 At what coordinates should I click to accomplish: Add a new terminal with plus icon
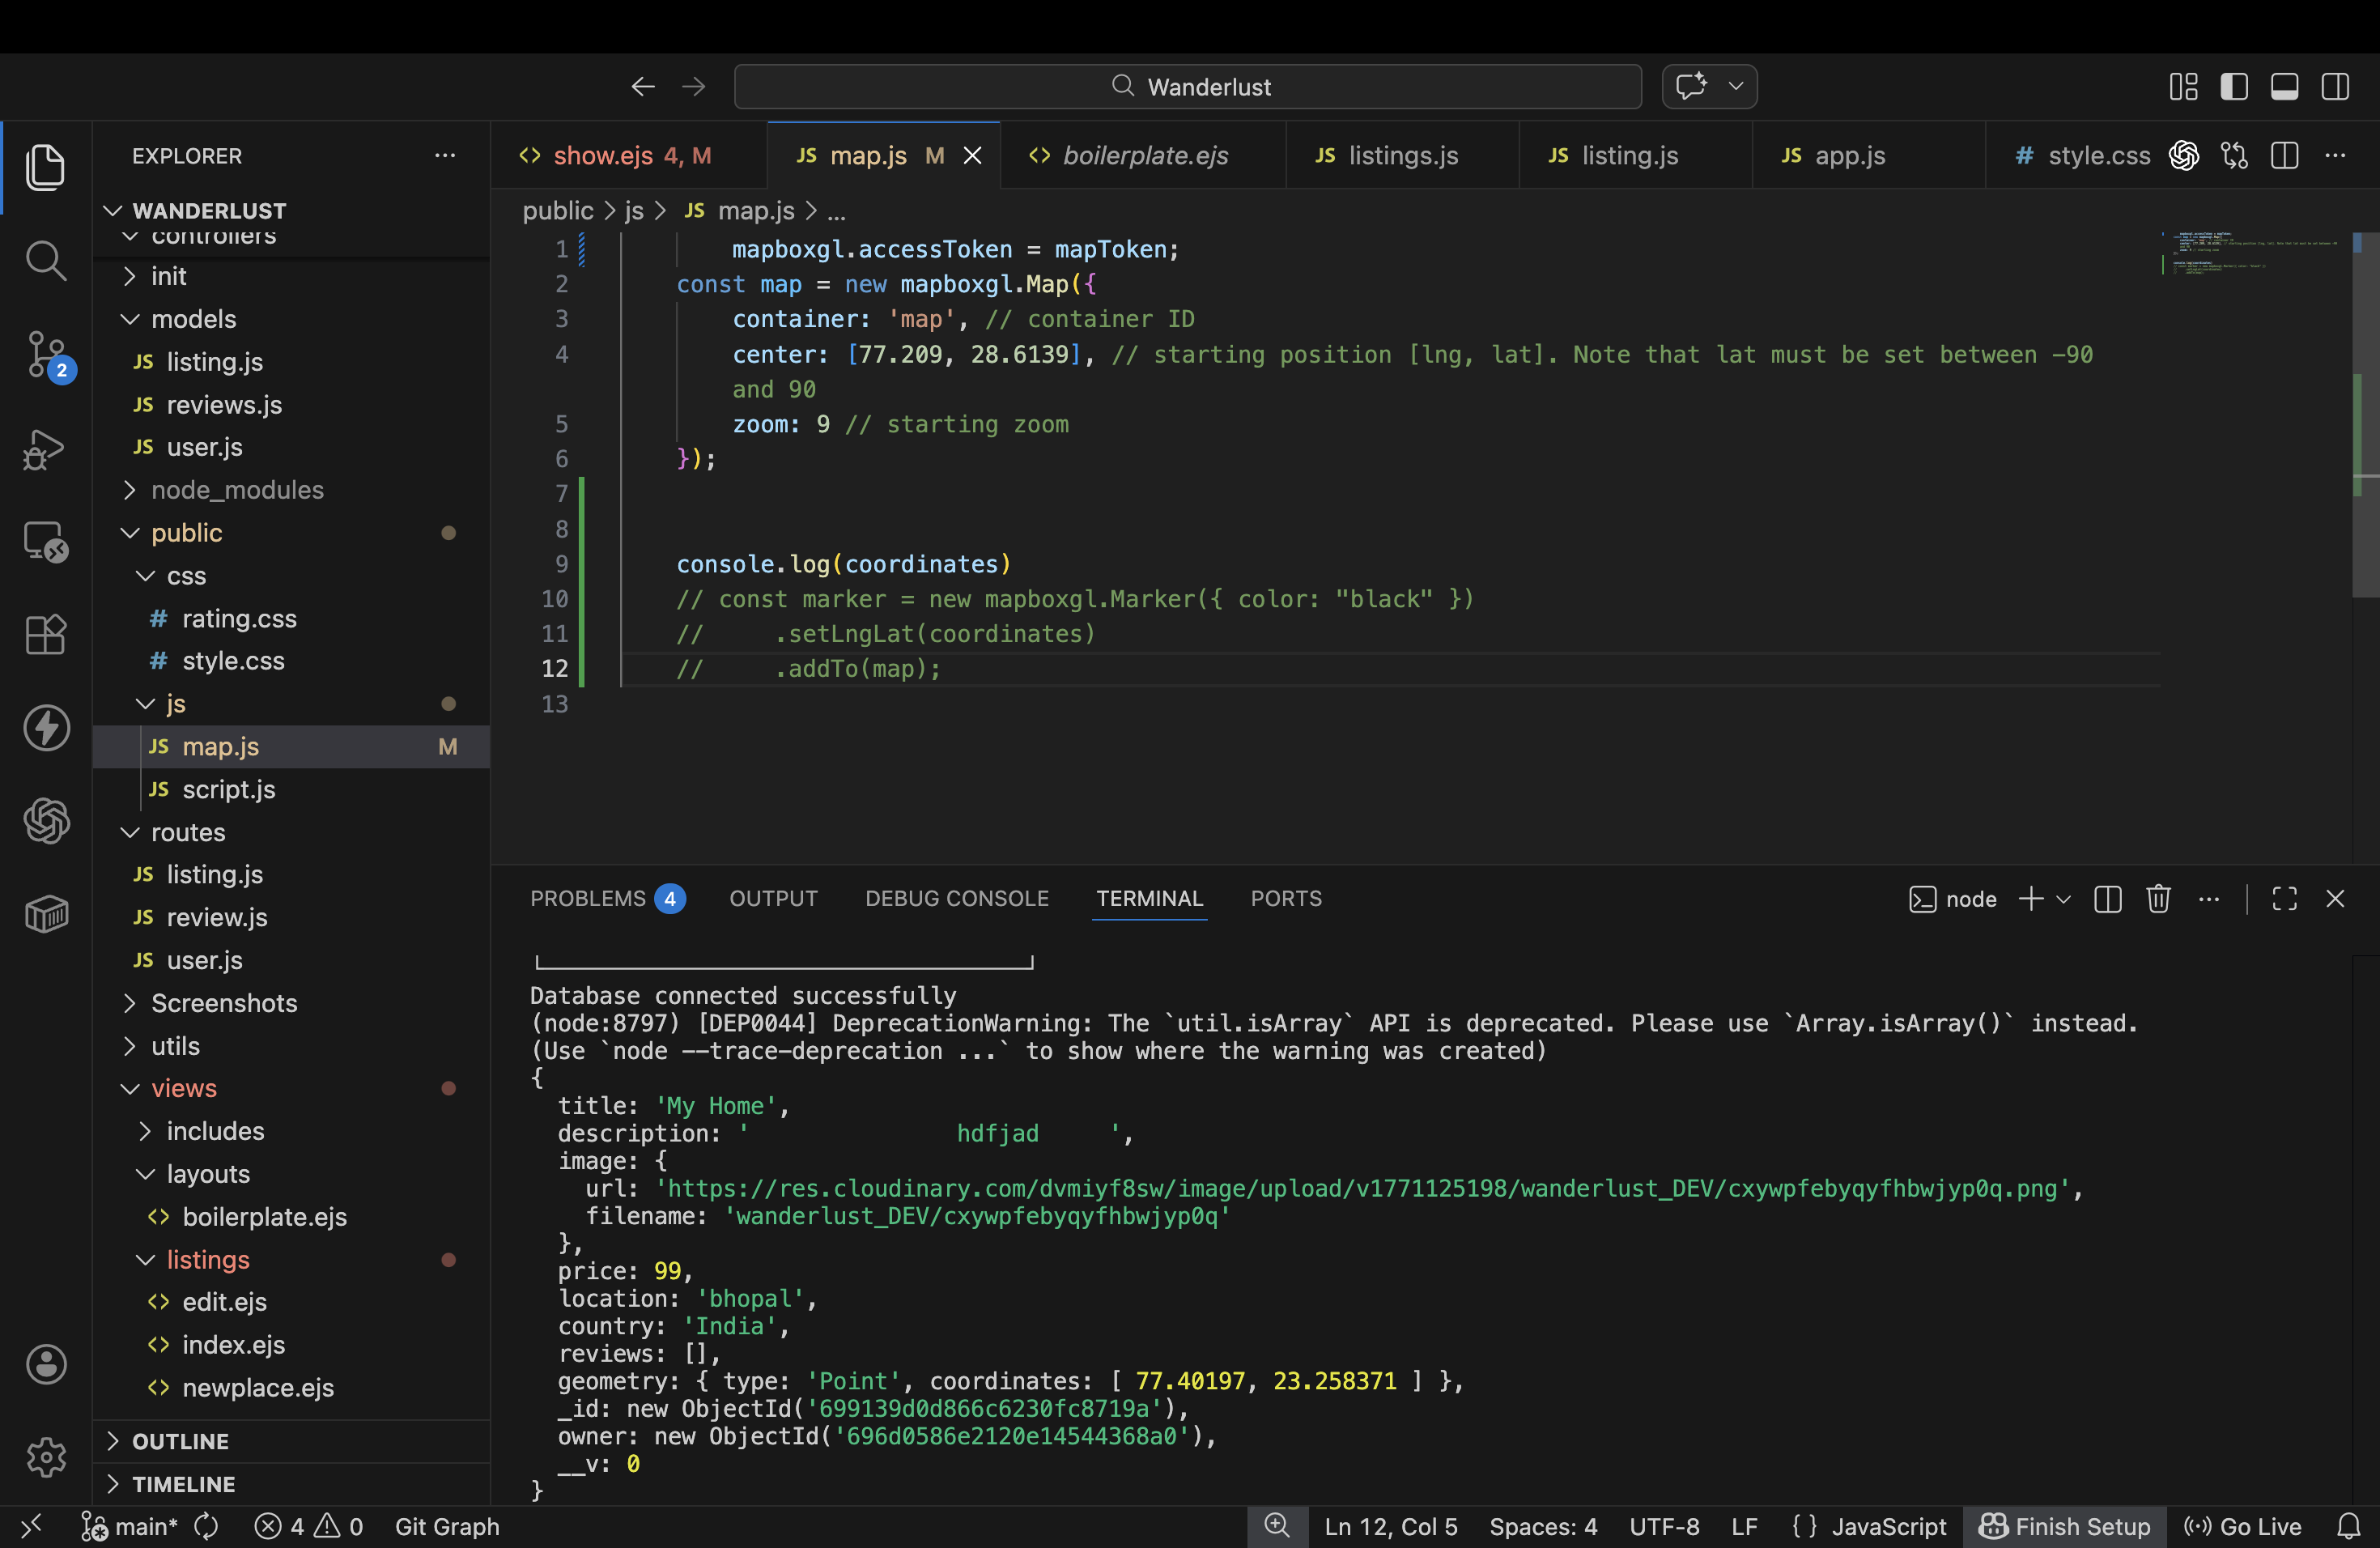[2030, 899]
